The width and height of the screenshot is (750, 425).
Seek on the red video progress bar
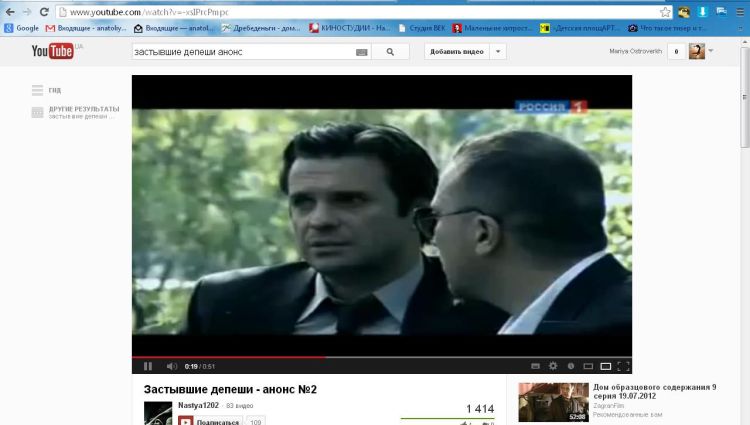pos(382,357)
